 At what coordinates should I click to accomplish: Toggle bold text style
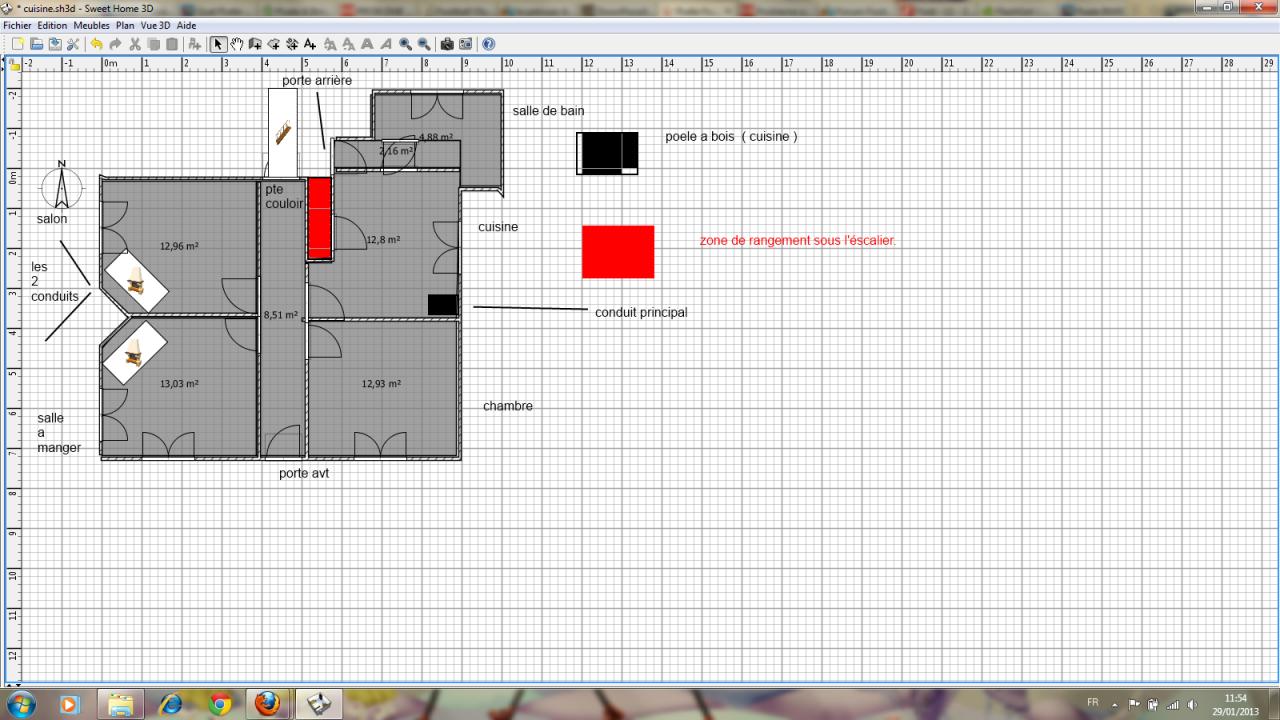pos(367,44)
